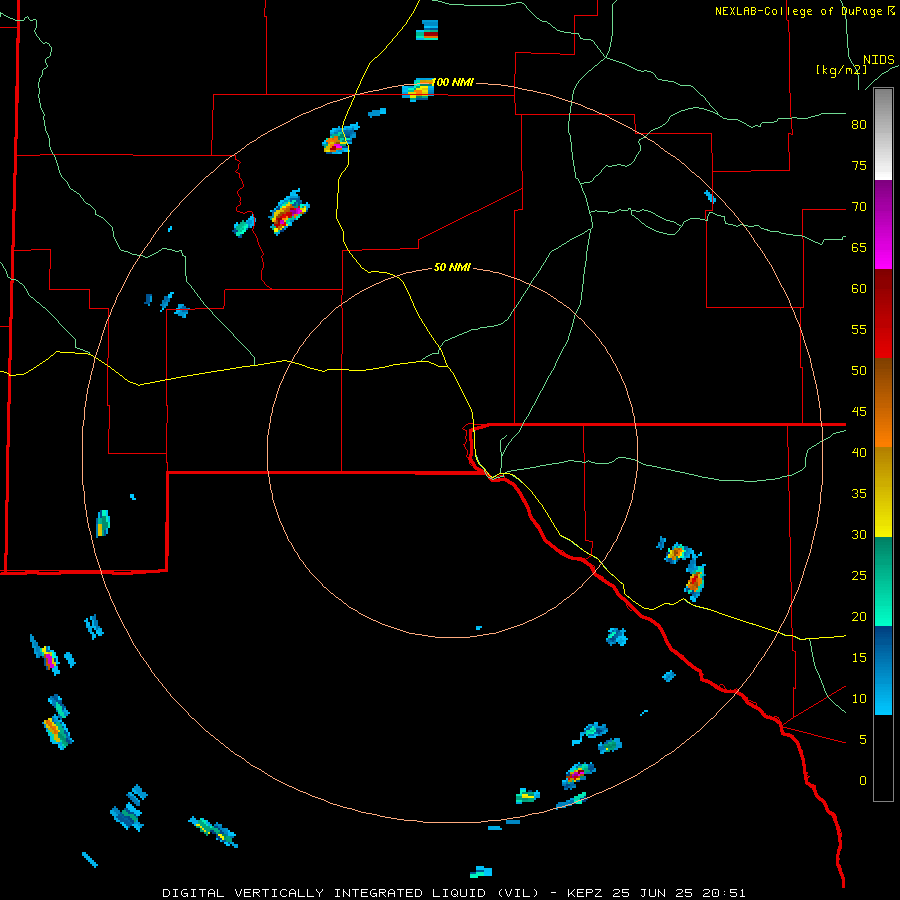Pick the green segment of the color scale
Viewport: 900px width, 900px height.
click(883, 581)
